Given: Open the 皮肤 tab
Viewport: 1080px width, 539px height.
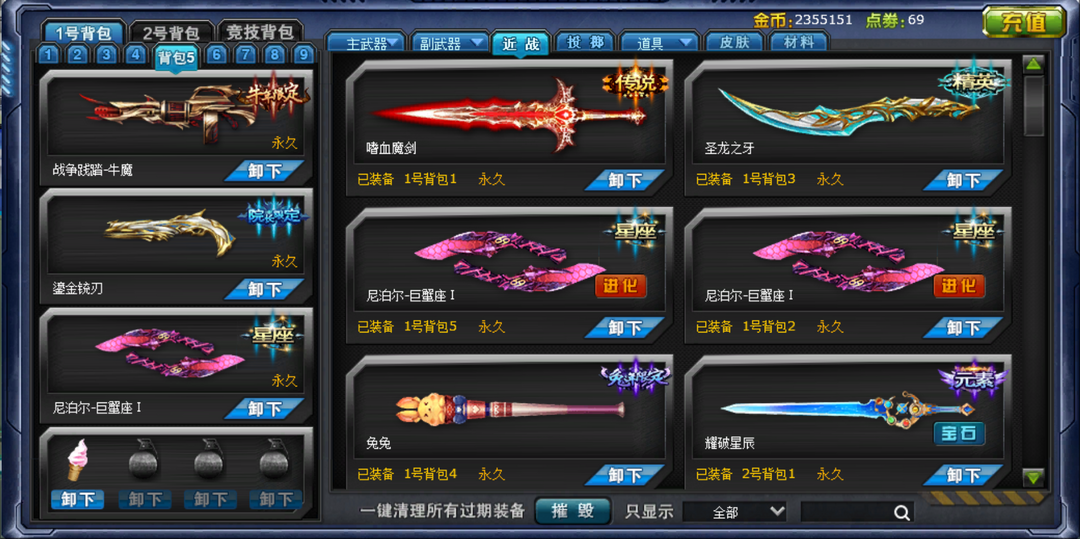Looking at the screenshot, I should [734, 43].
